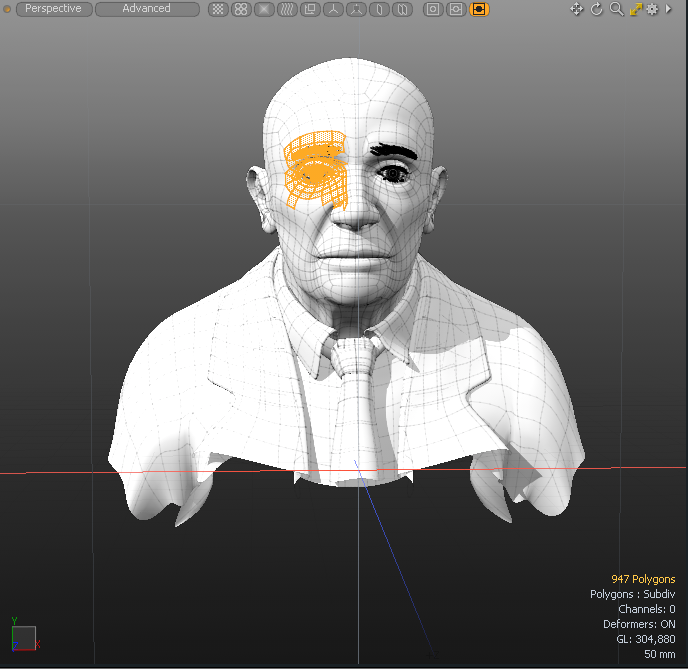Click the wavy lines icon in the toolbar
This screenshot has height=669, width=688.
click(287, 9)
